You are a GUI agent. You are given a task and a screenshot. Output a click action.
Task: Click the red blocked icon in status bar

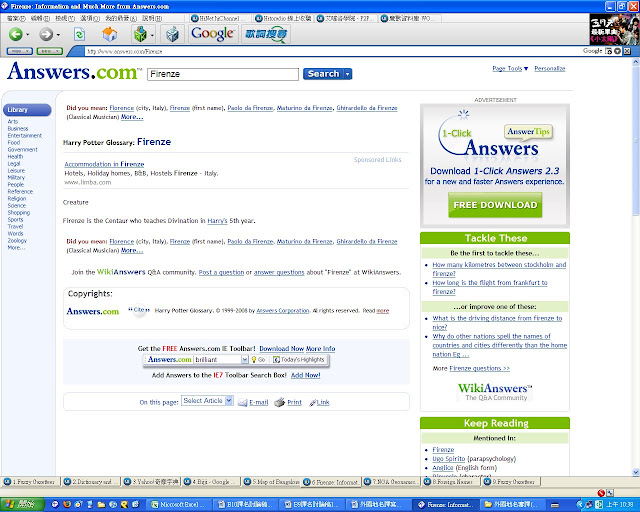click(x=600, y=493)
